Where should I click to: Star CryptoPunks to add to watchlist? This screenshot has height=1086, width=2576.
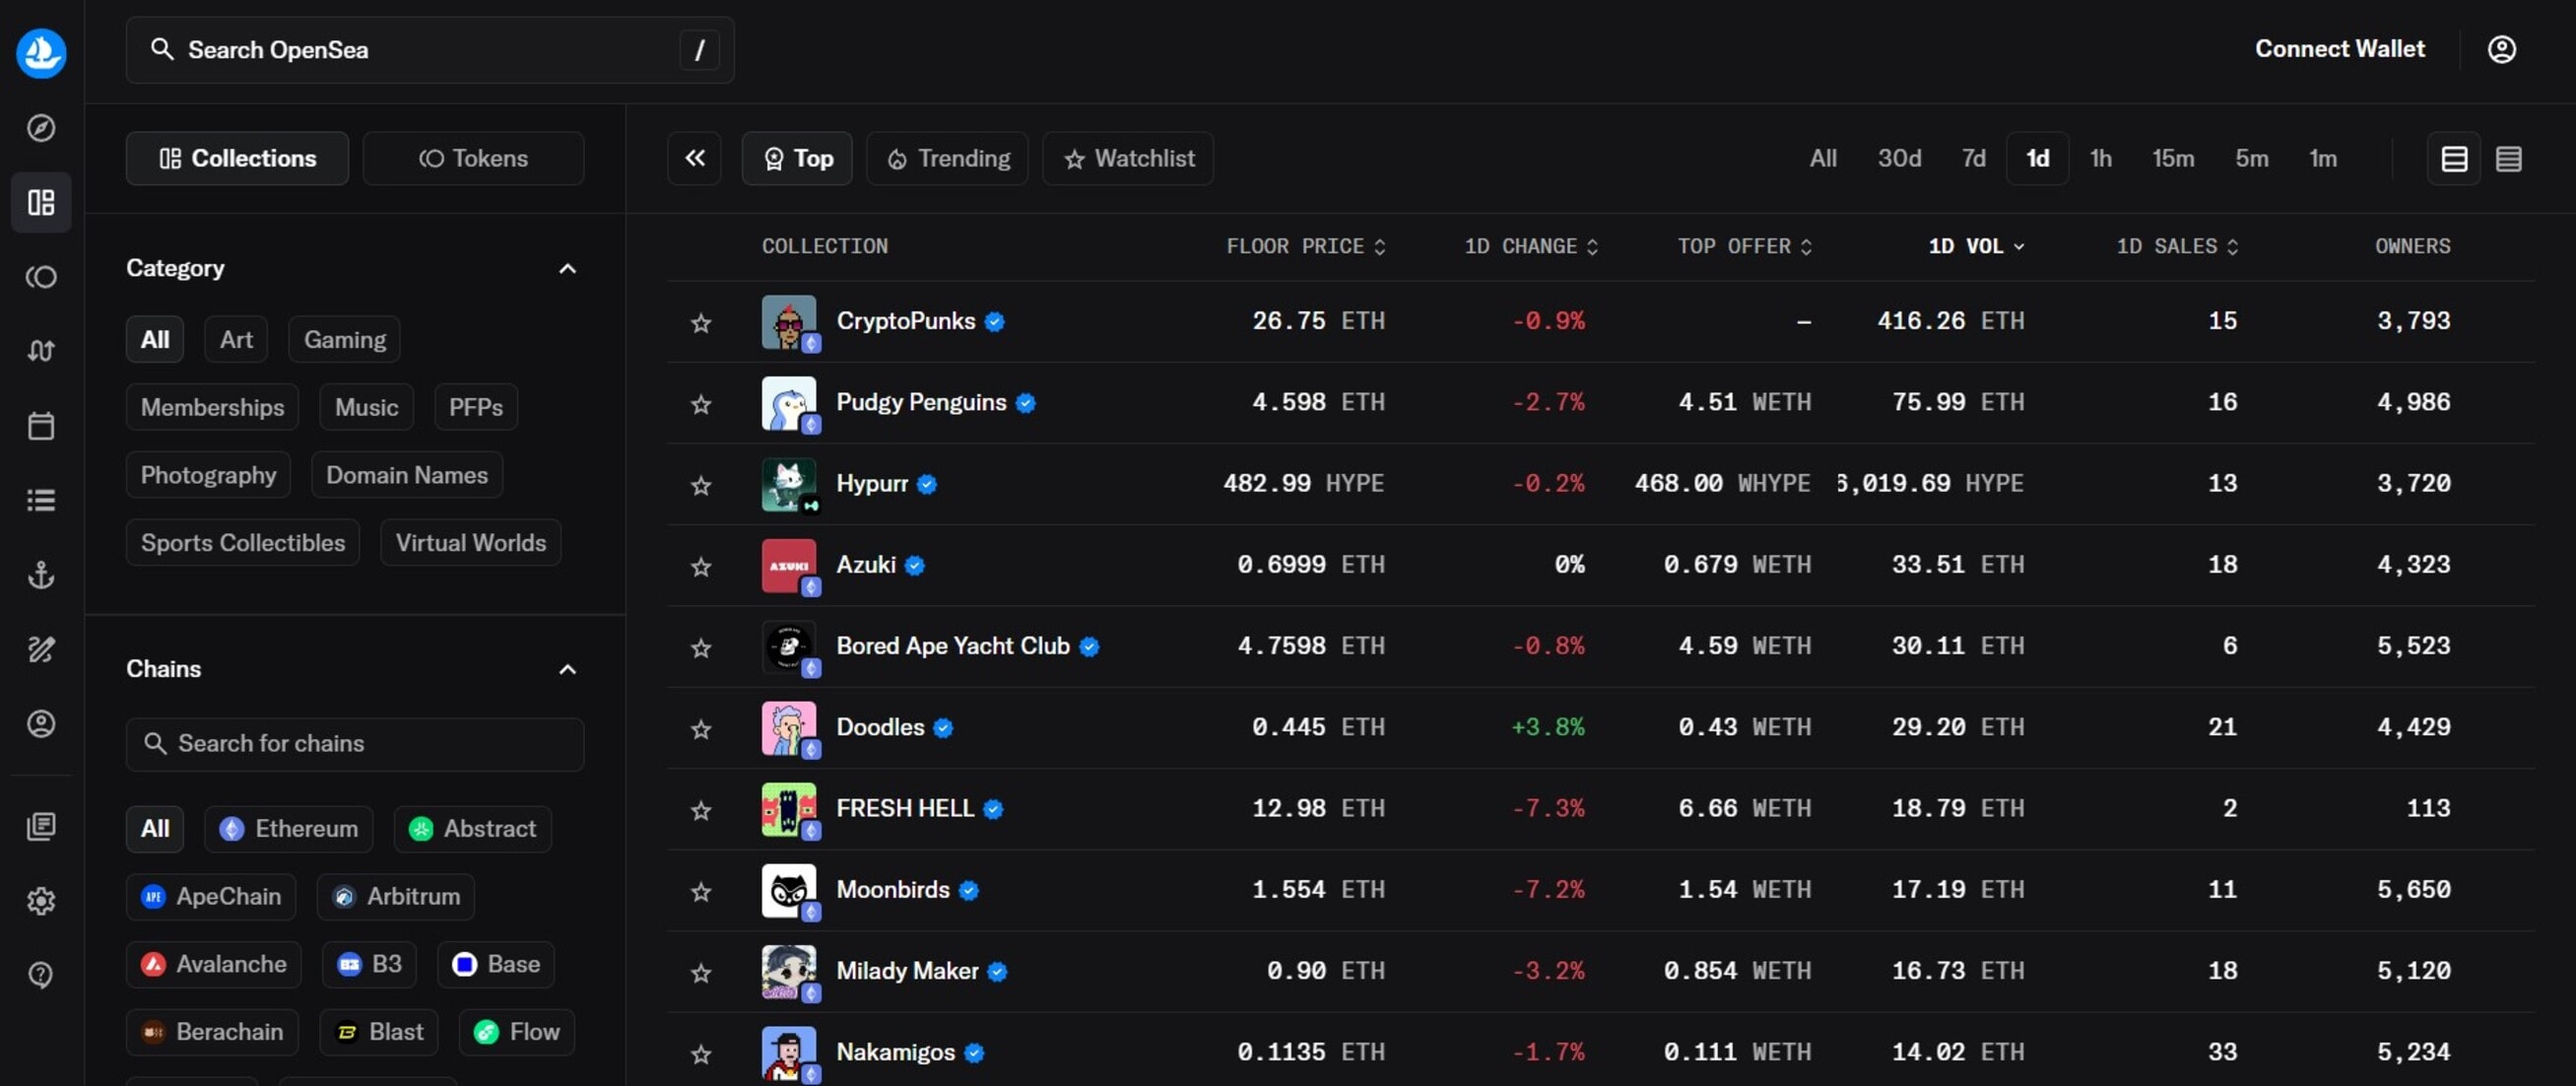click(x=701, y=323)
